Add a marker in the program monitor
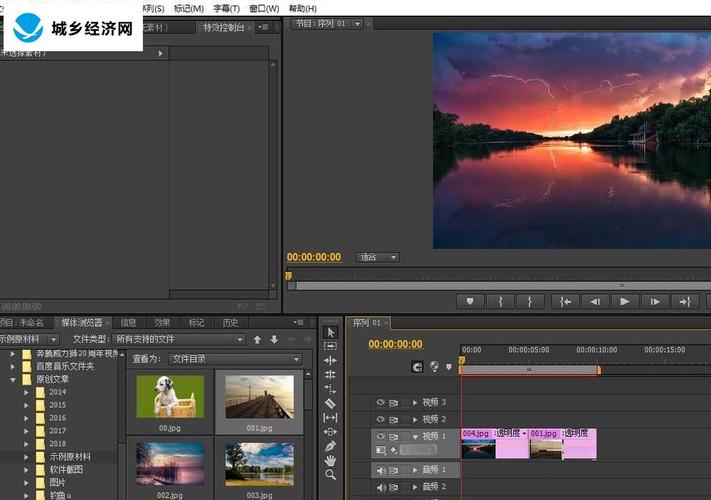 pyautogui.click(x=470, y=301)
